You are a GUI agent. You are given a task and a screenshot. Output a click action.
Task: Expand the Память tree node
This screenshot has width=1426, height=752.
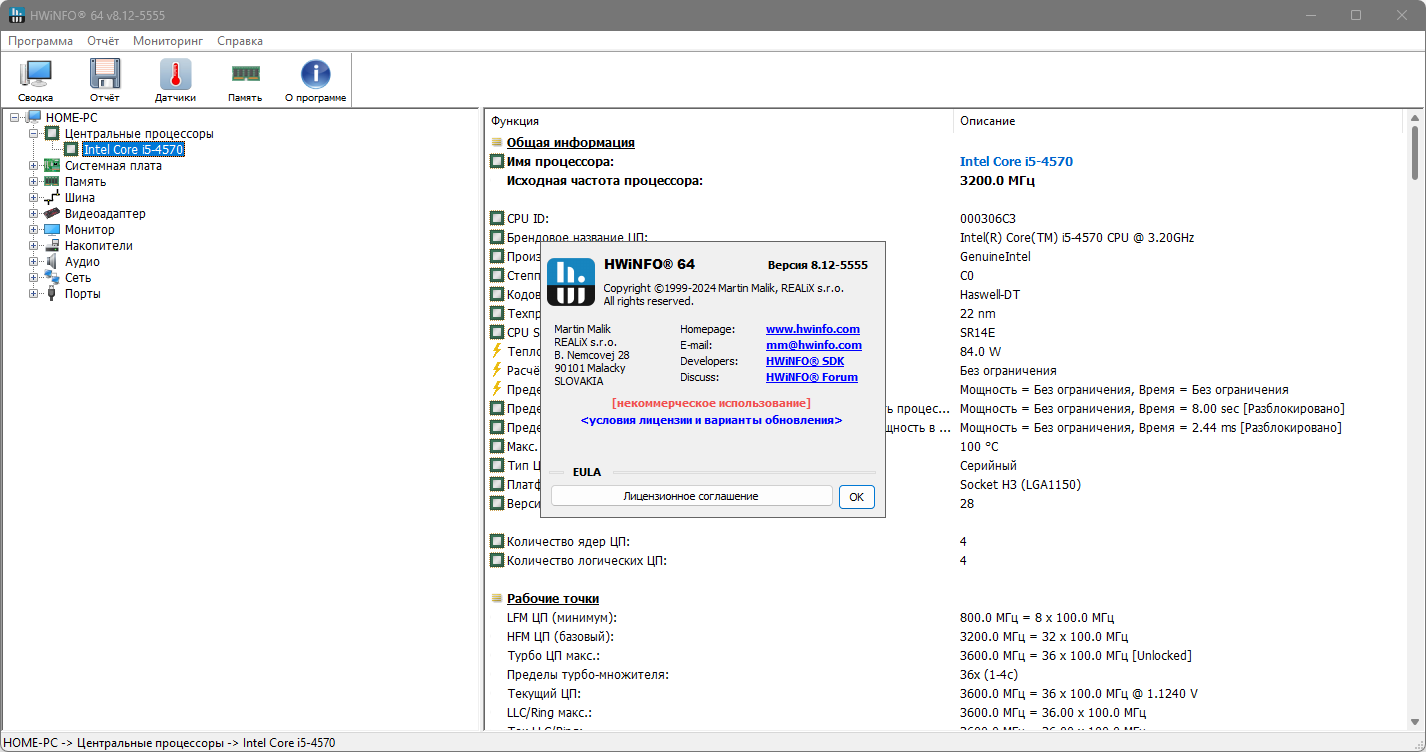pos(34,182)
